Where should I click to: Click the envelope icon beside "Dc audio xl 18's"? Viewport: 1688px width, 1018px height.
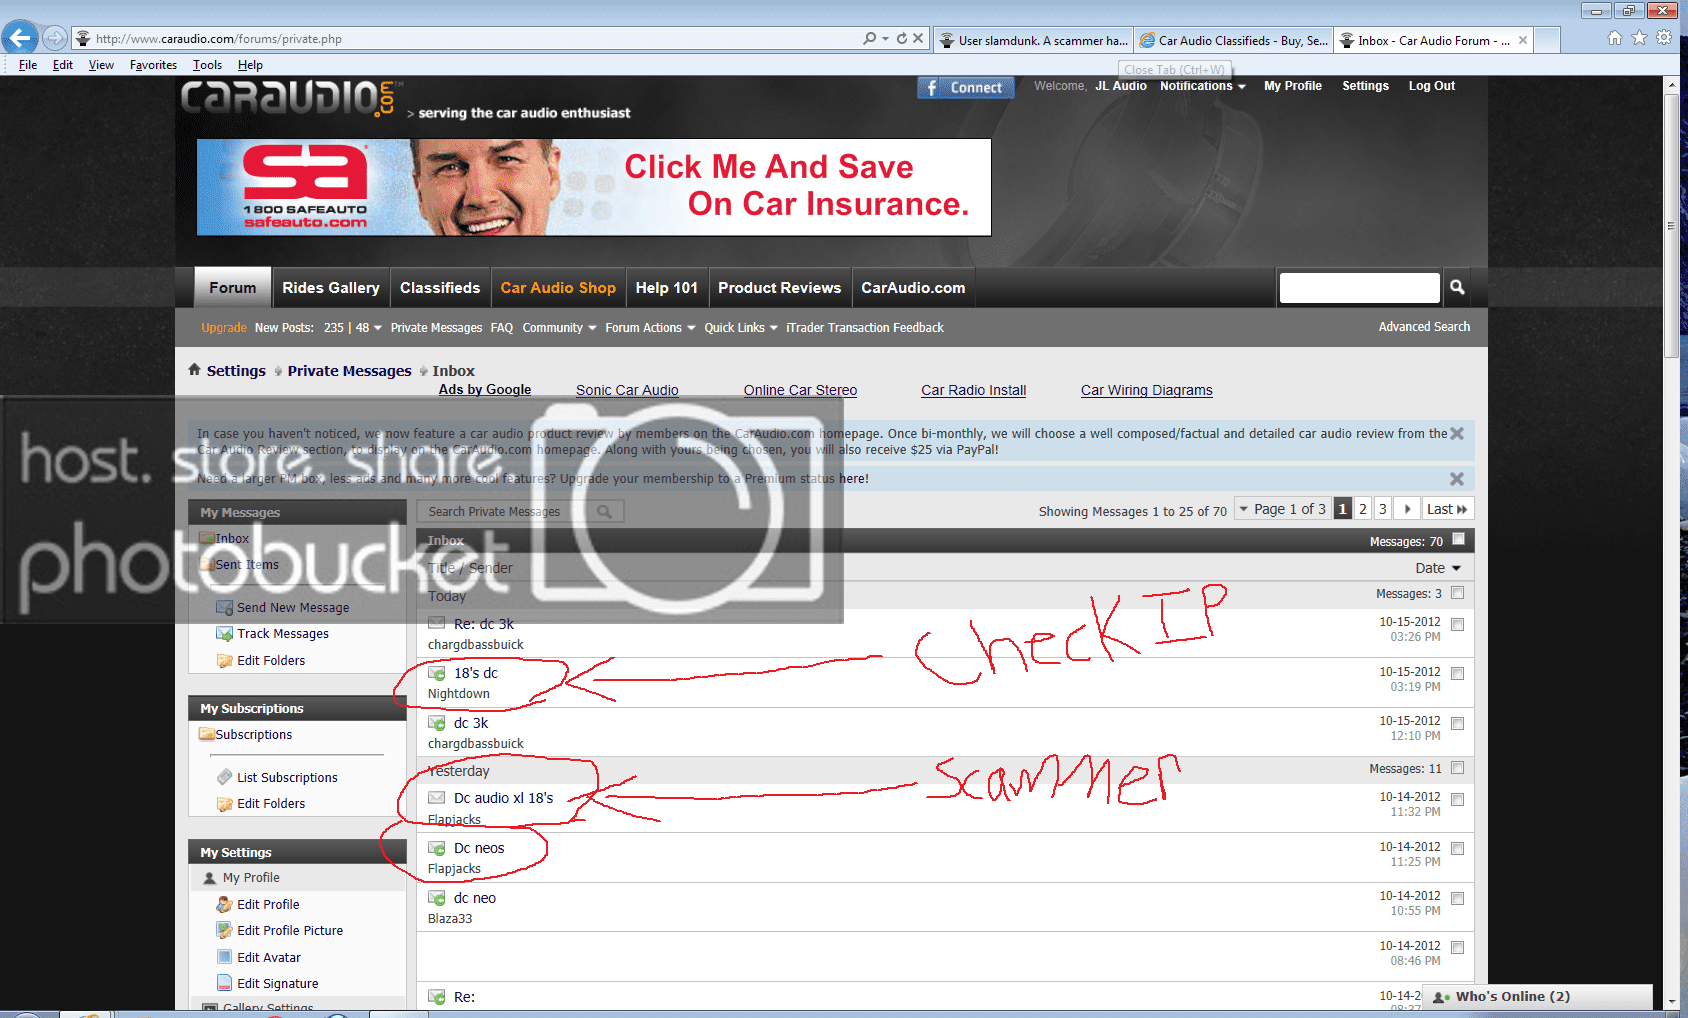tap(437, 797)
